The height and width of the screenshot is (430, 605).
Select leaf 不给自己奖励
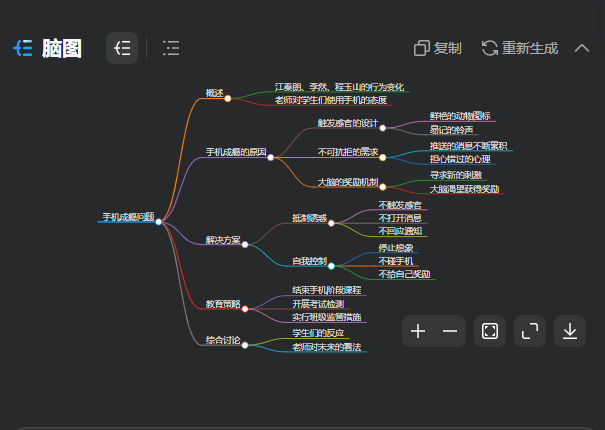[x=404, y=274]
